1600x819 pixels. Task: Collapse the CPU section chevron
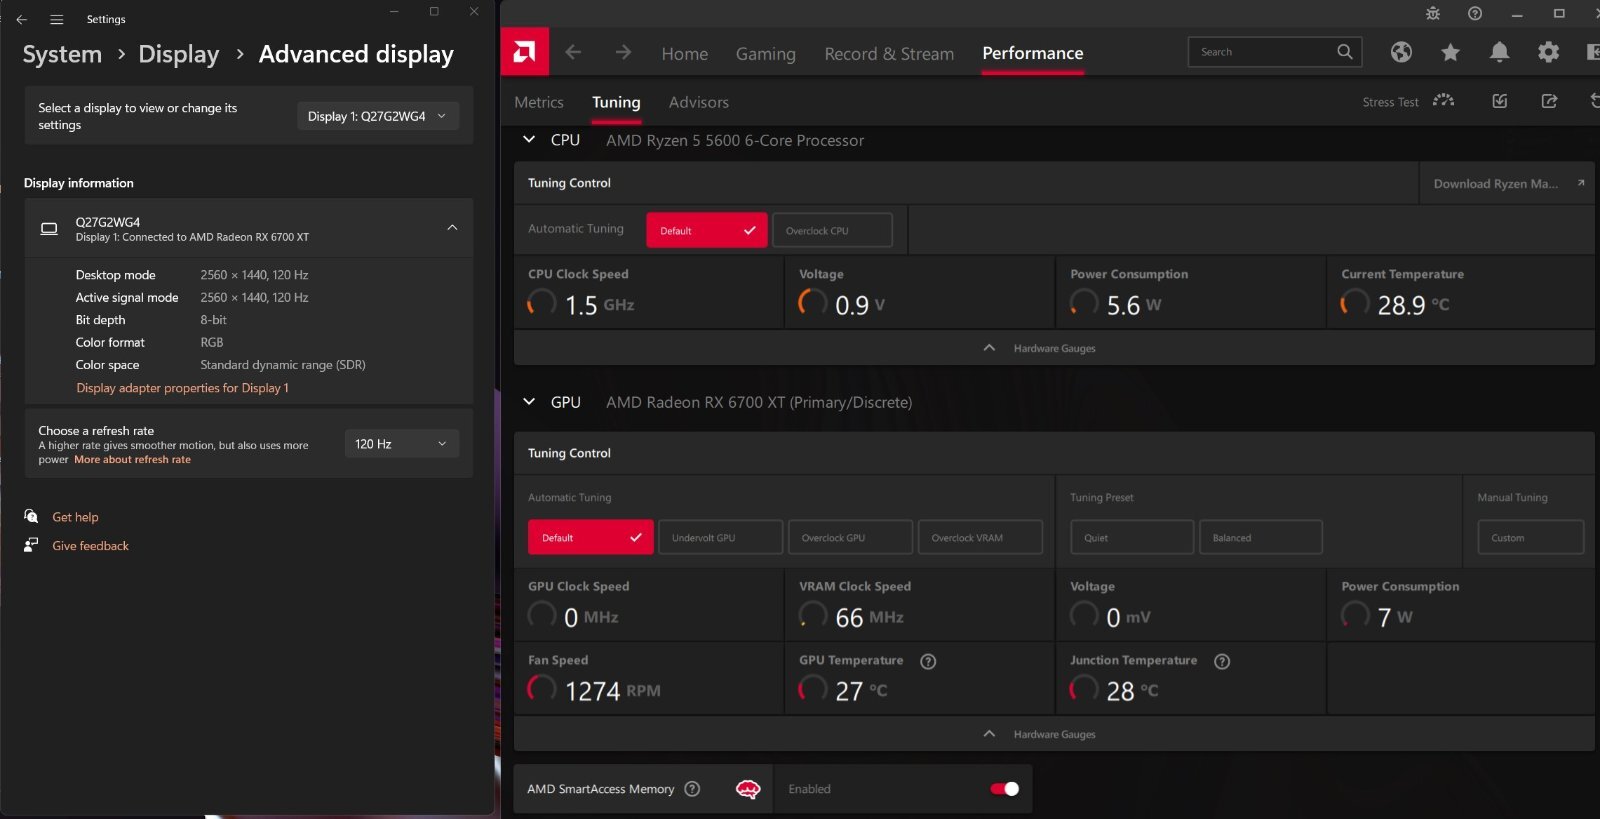click(x=529, y=140)
